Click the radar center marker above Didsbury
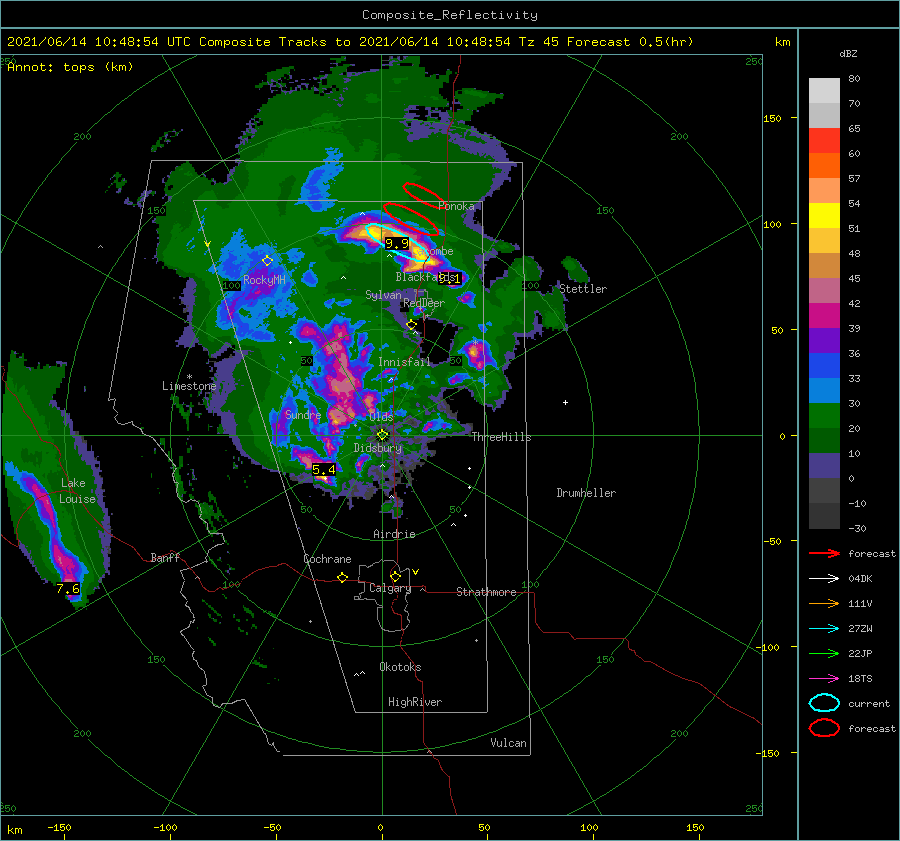The width and height of the screenshot is (900, 841). pyautogui.click(x=382, y=435)
